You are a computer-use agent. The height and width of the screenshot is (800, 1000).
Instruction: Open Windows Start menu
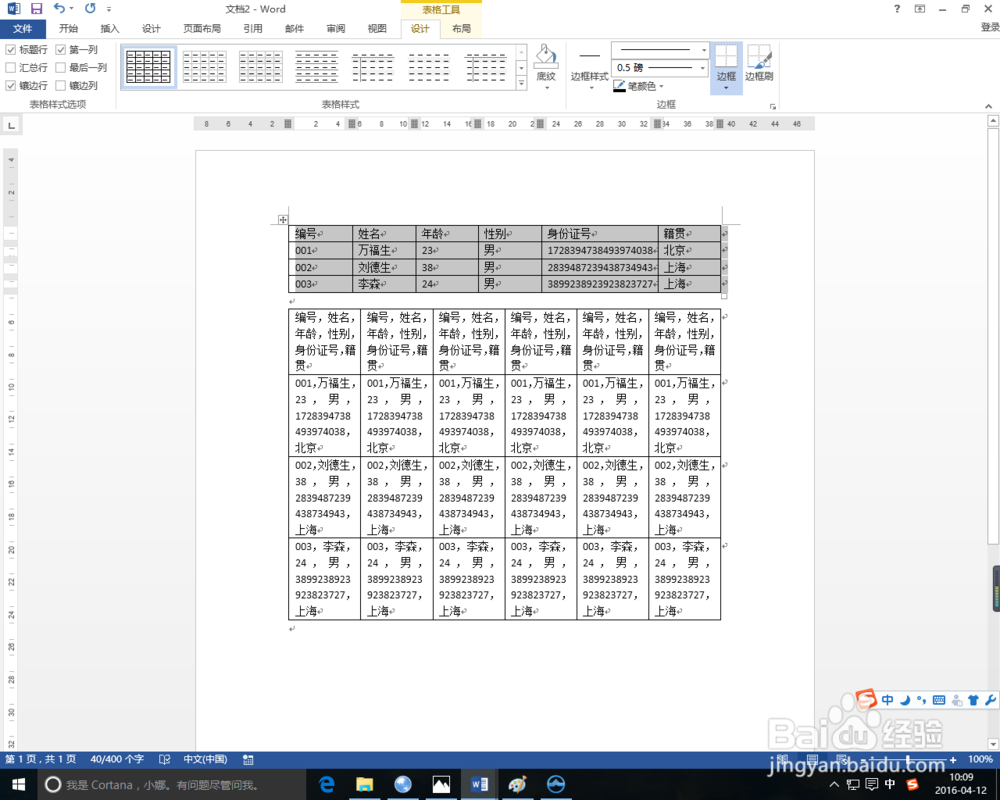point(18,785)
